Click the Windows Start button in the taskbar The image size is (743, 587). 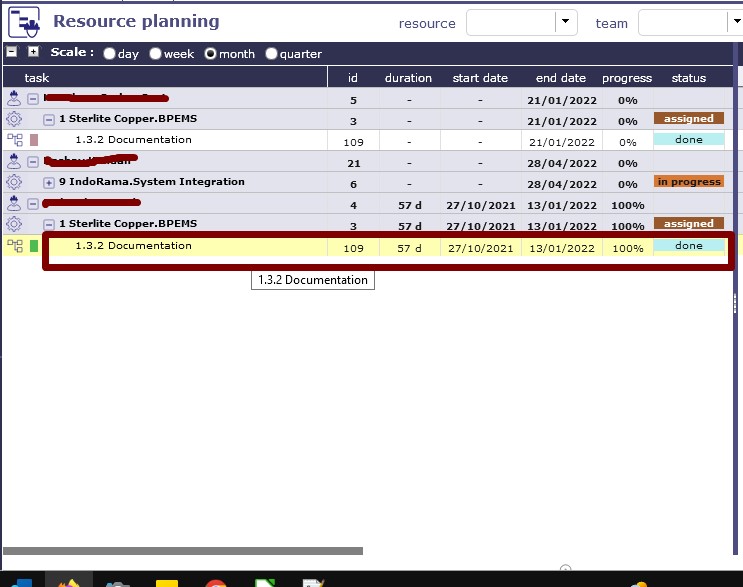tap(21, 580)
